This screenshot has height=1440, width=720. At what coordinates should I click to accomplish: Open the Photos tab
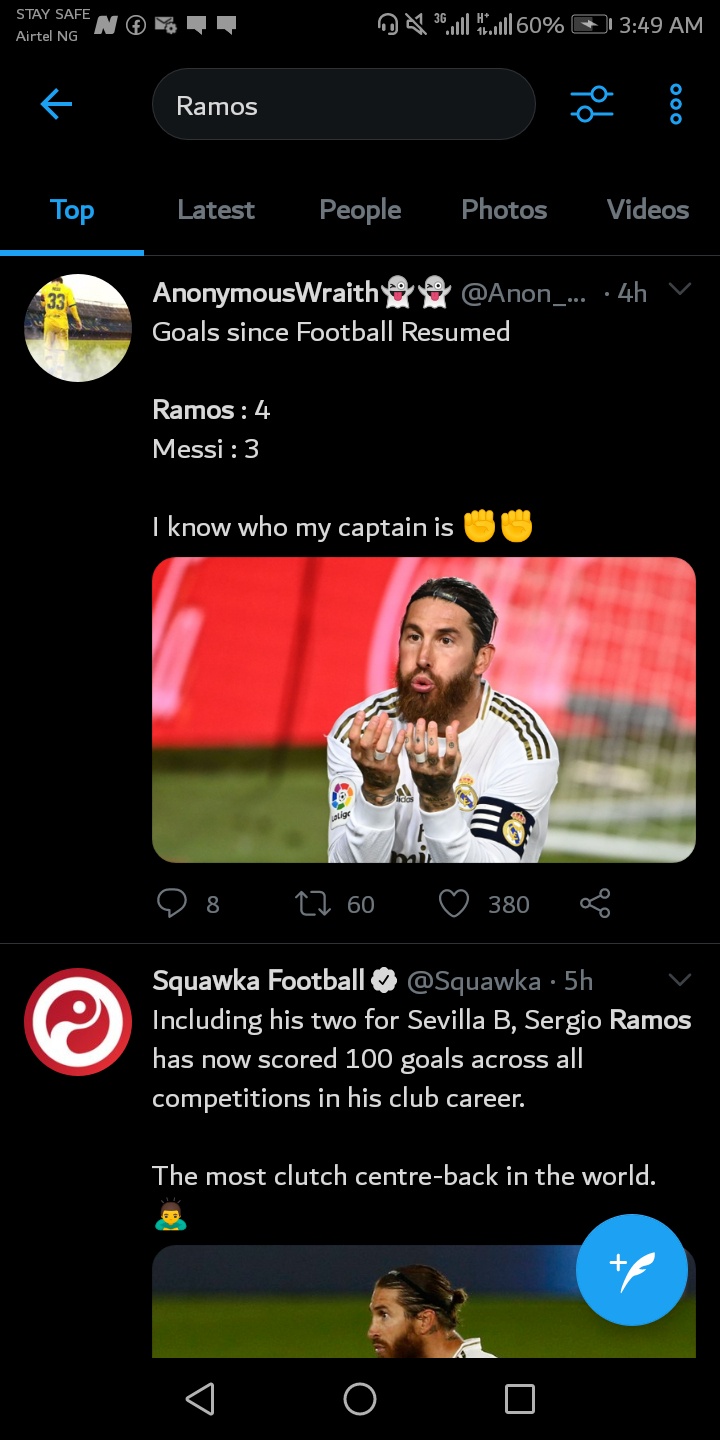point(504,210)
